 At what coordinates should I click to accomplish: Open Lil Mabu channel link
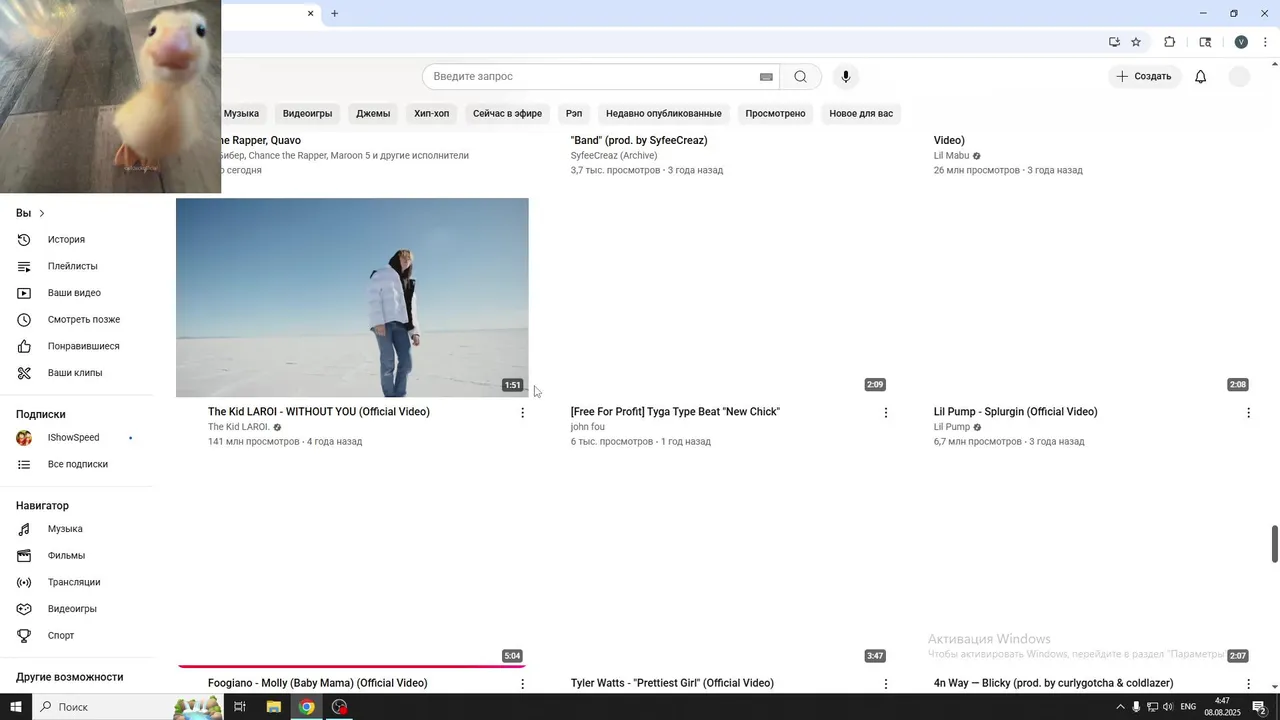(951, 156)
